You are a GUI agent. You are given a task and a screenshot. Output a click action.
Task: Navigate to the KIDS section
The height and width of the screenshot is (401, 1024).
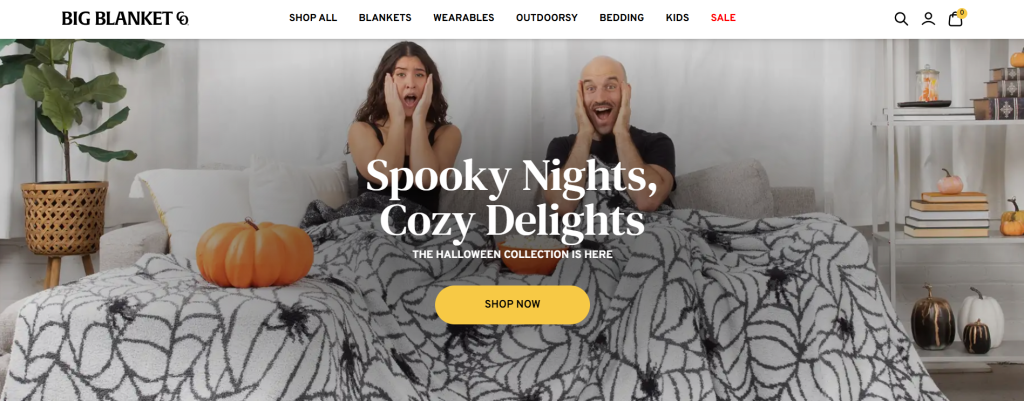tap(677, 18)
